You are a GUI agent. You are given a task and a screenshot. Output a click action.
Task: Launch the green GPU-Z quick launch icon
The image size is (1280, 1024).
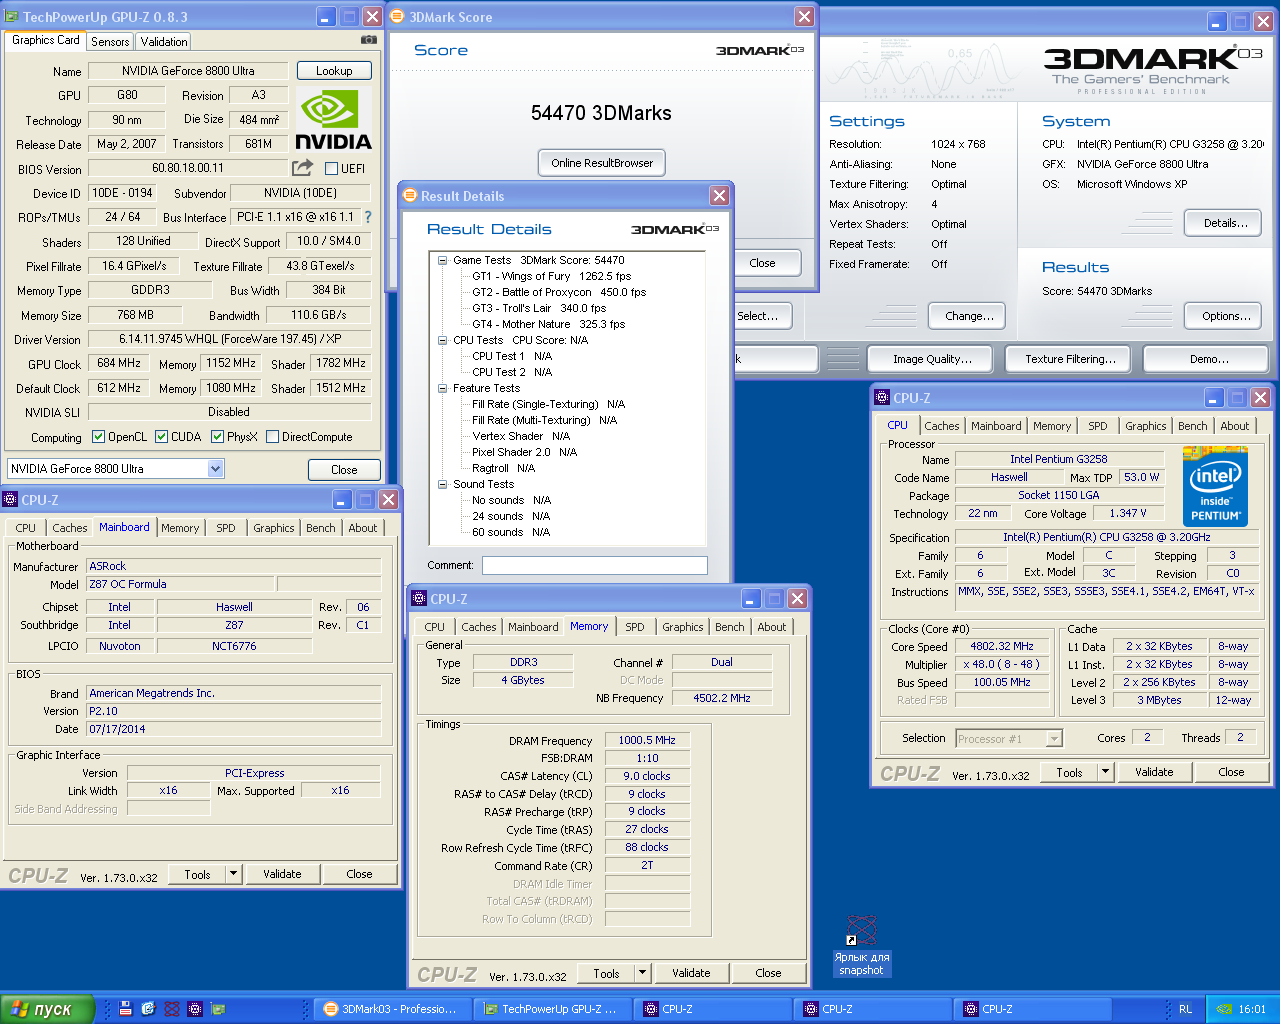pos(218,1009)
